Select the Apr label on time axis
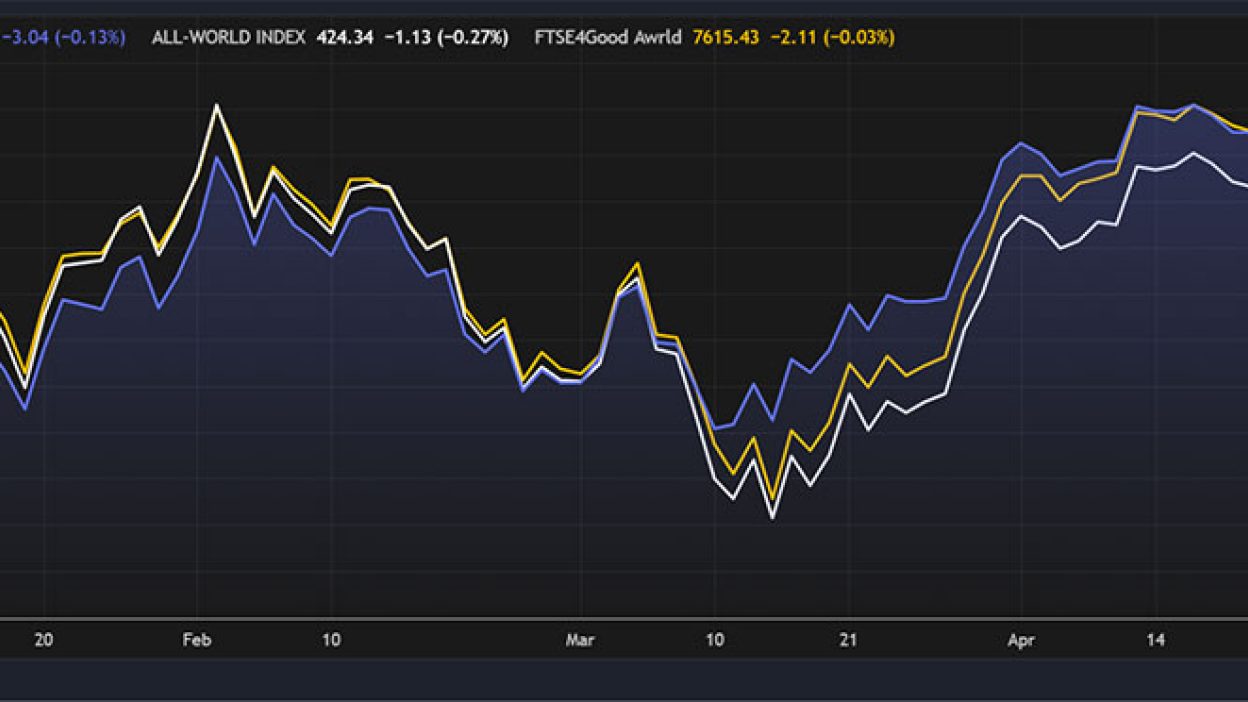 (x=1021, y=640)
